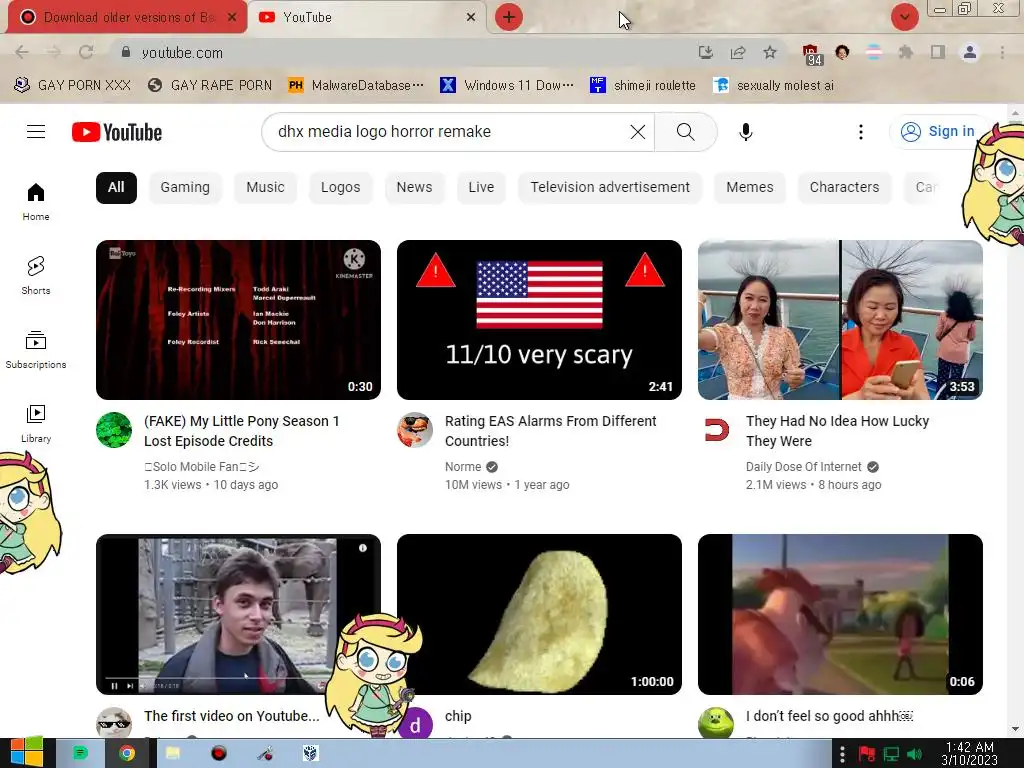This screenshot has height=768, width=1024.
Task: Pause the inline video preview
Action: (x=114, y=686)
